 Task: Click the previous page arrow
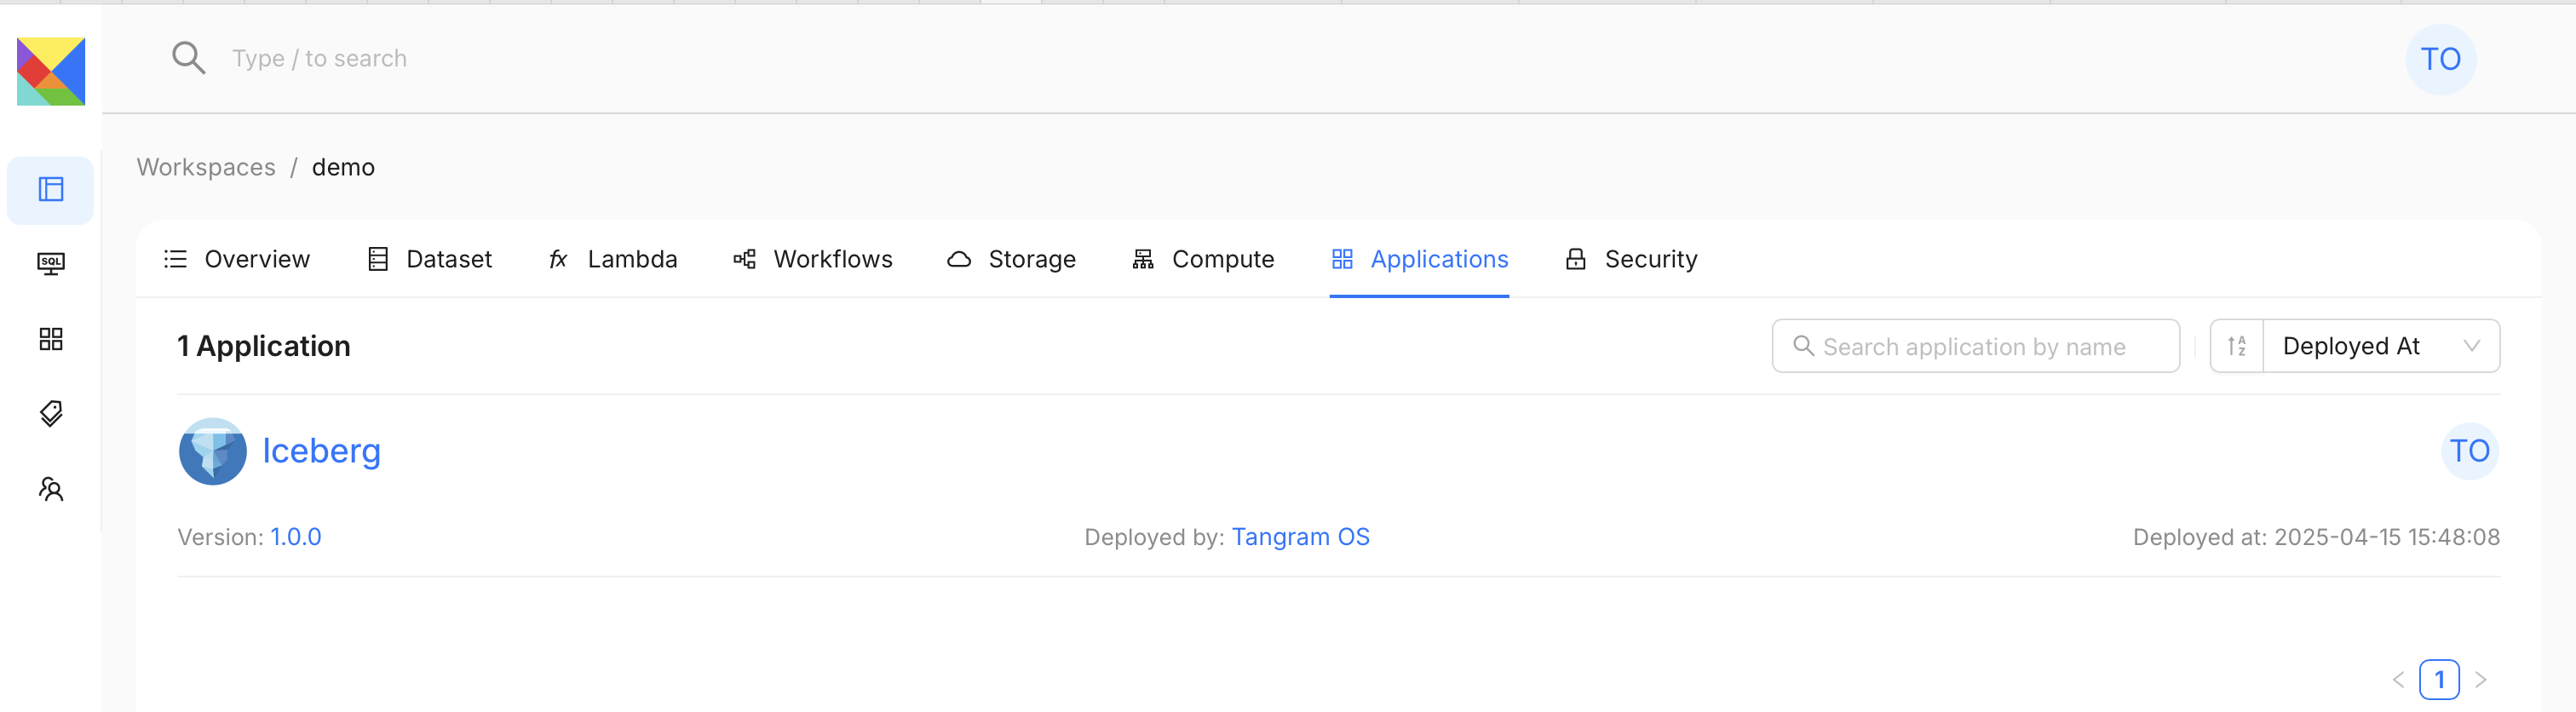(2398, 680)
